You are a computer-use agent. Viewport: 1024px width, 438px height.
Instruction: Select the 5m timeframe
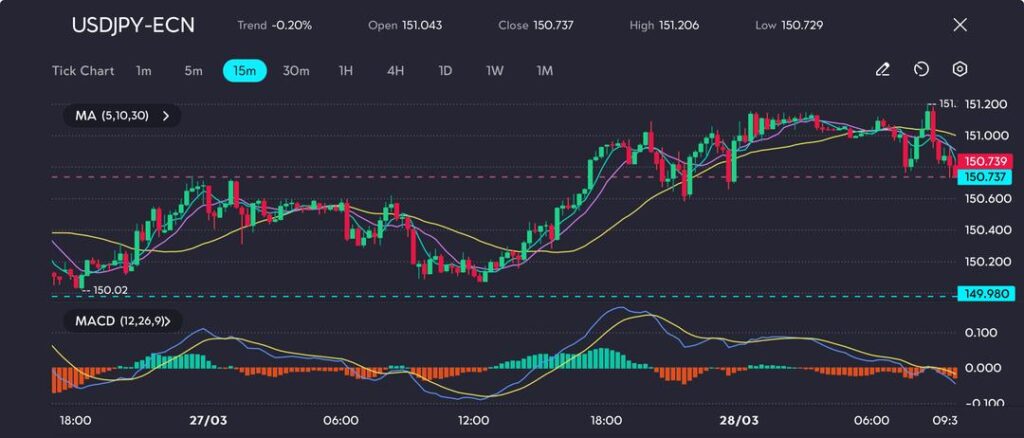[x=193, y=71]
